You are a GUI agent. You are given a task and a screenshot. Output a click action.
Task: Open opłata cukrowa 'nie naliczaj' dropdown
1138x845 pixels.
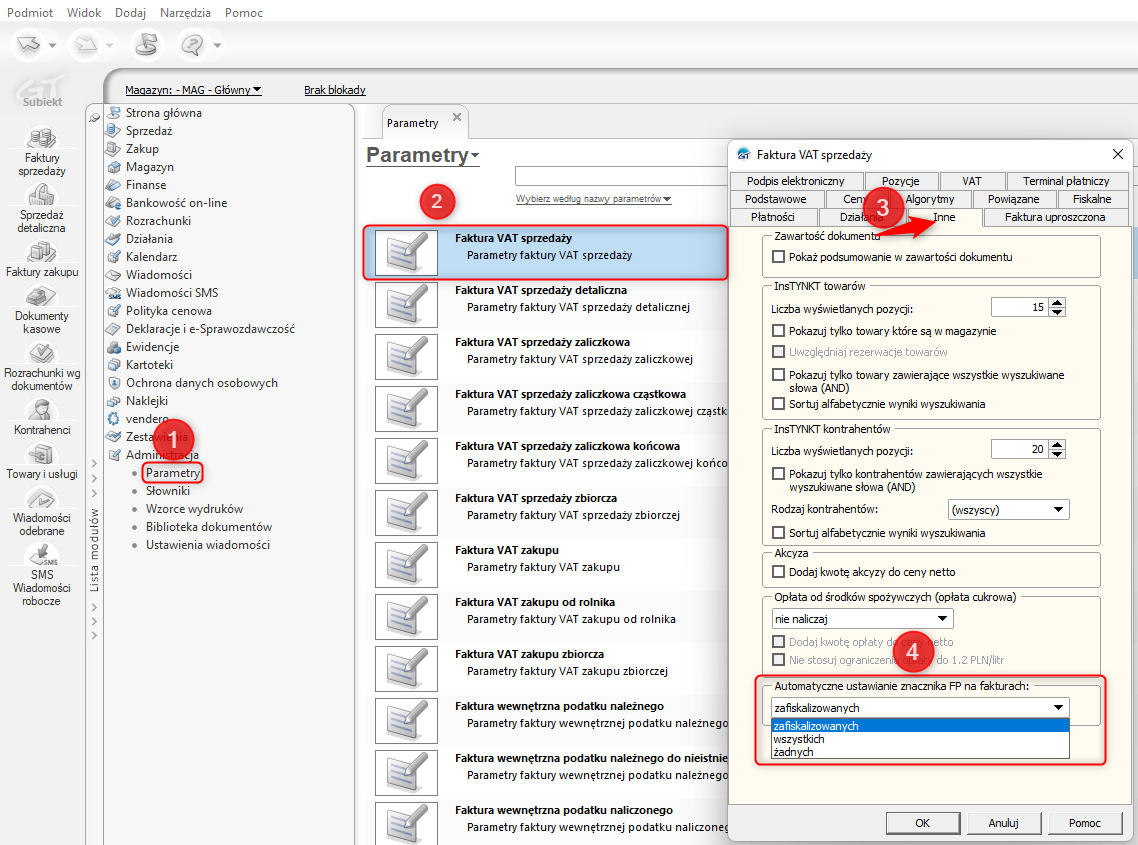862,619
